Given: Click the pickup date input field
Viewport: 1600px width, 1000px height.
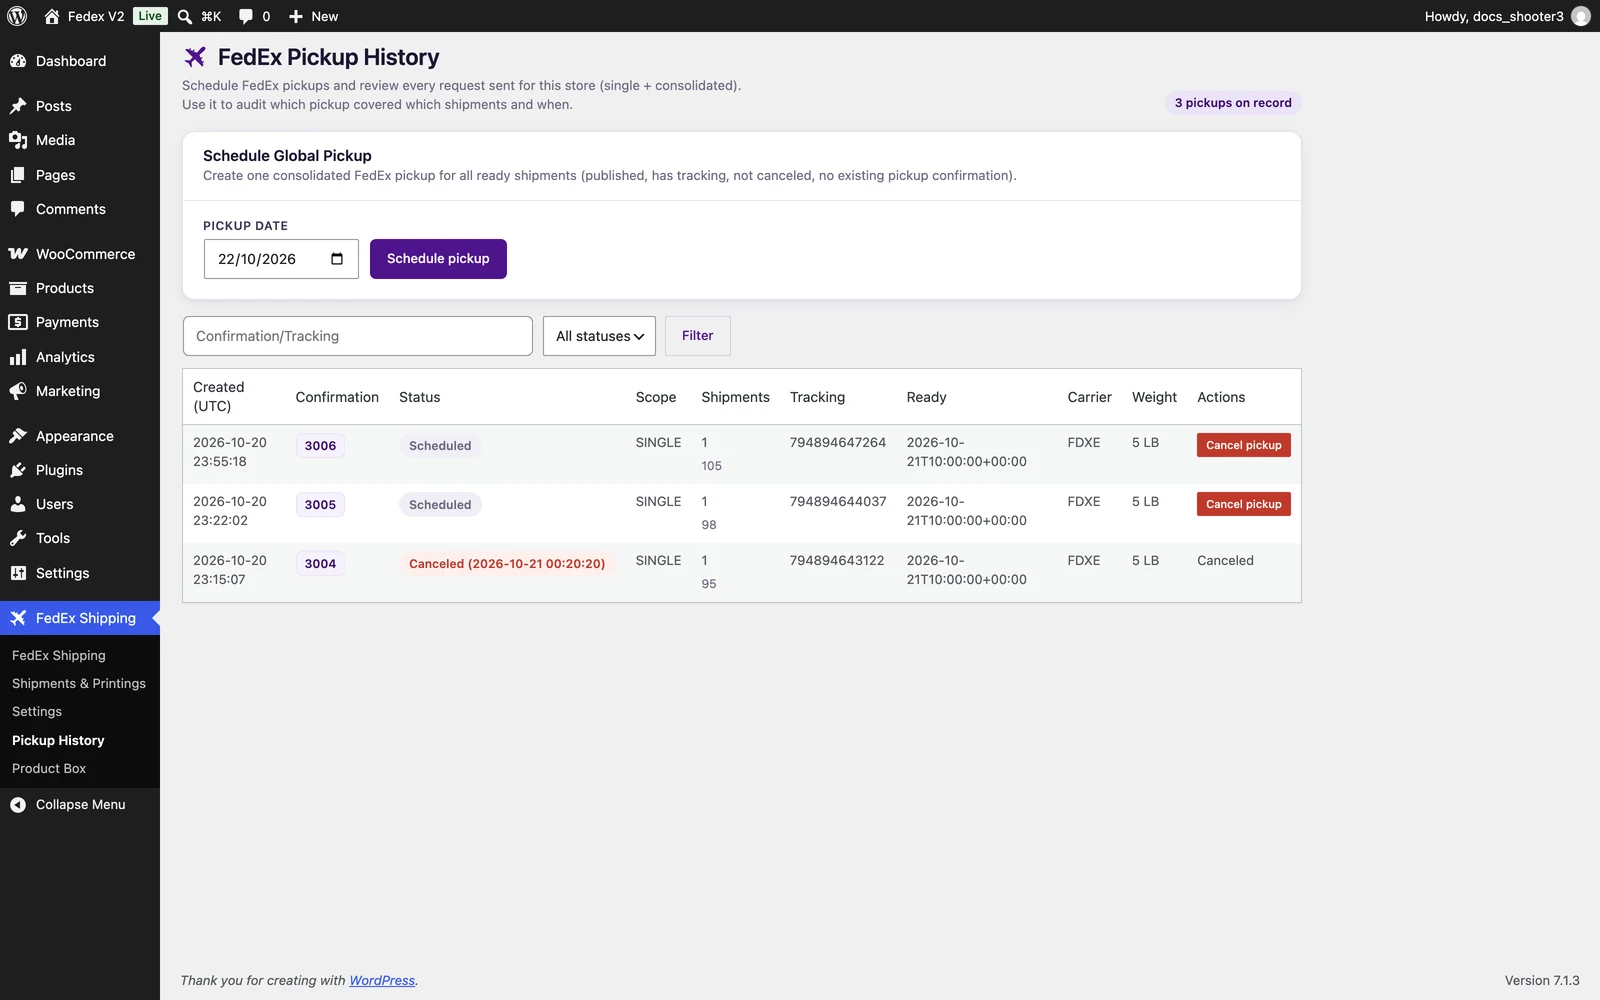Looking at the screenshot, I should 281,259.
